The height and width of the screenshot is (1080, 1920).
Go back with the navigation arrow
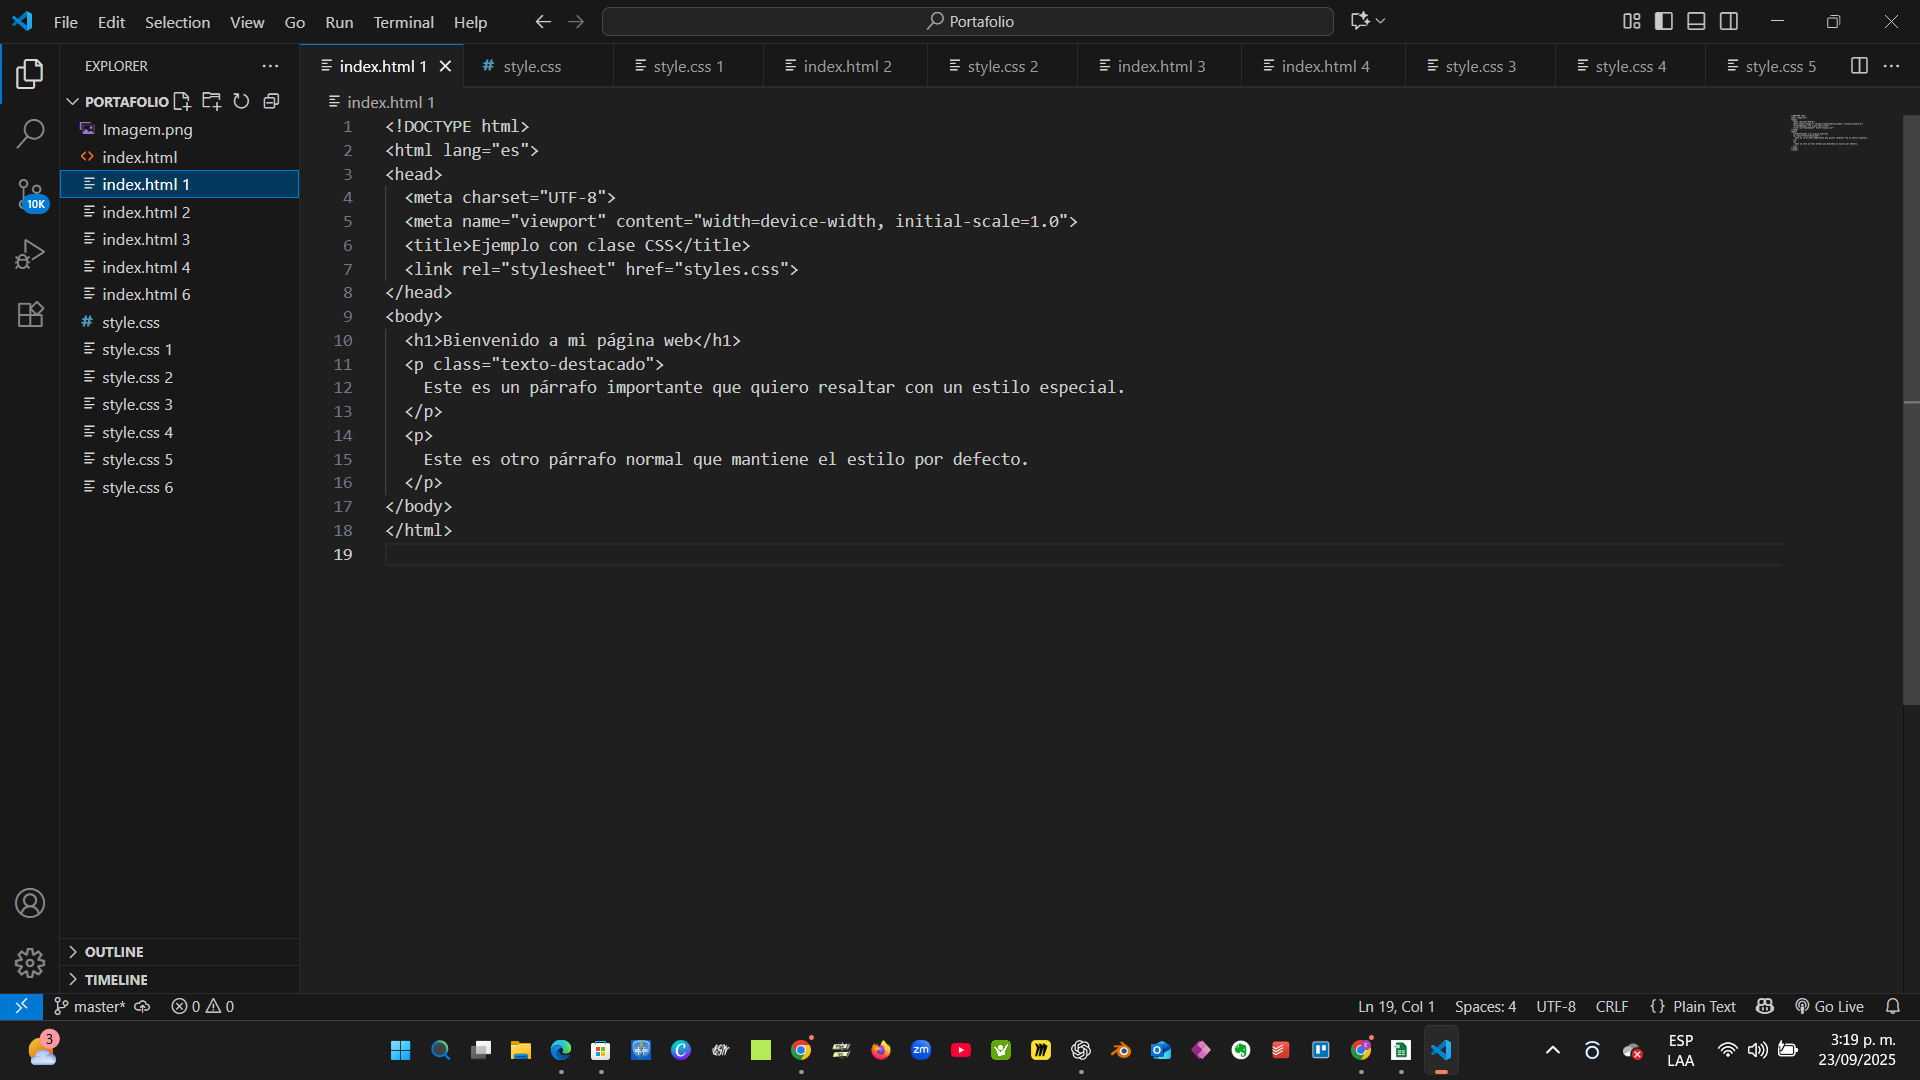(543, 21)
